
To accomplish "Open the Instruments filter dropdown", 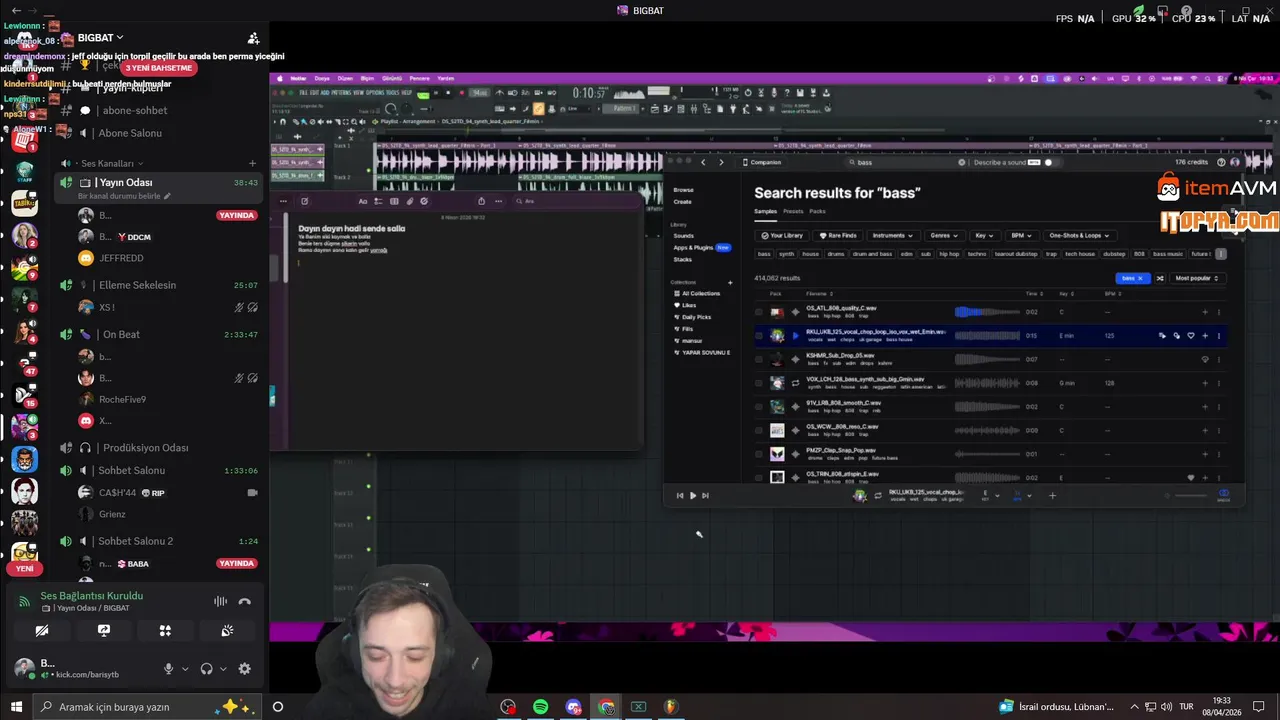I will (892, 236).
